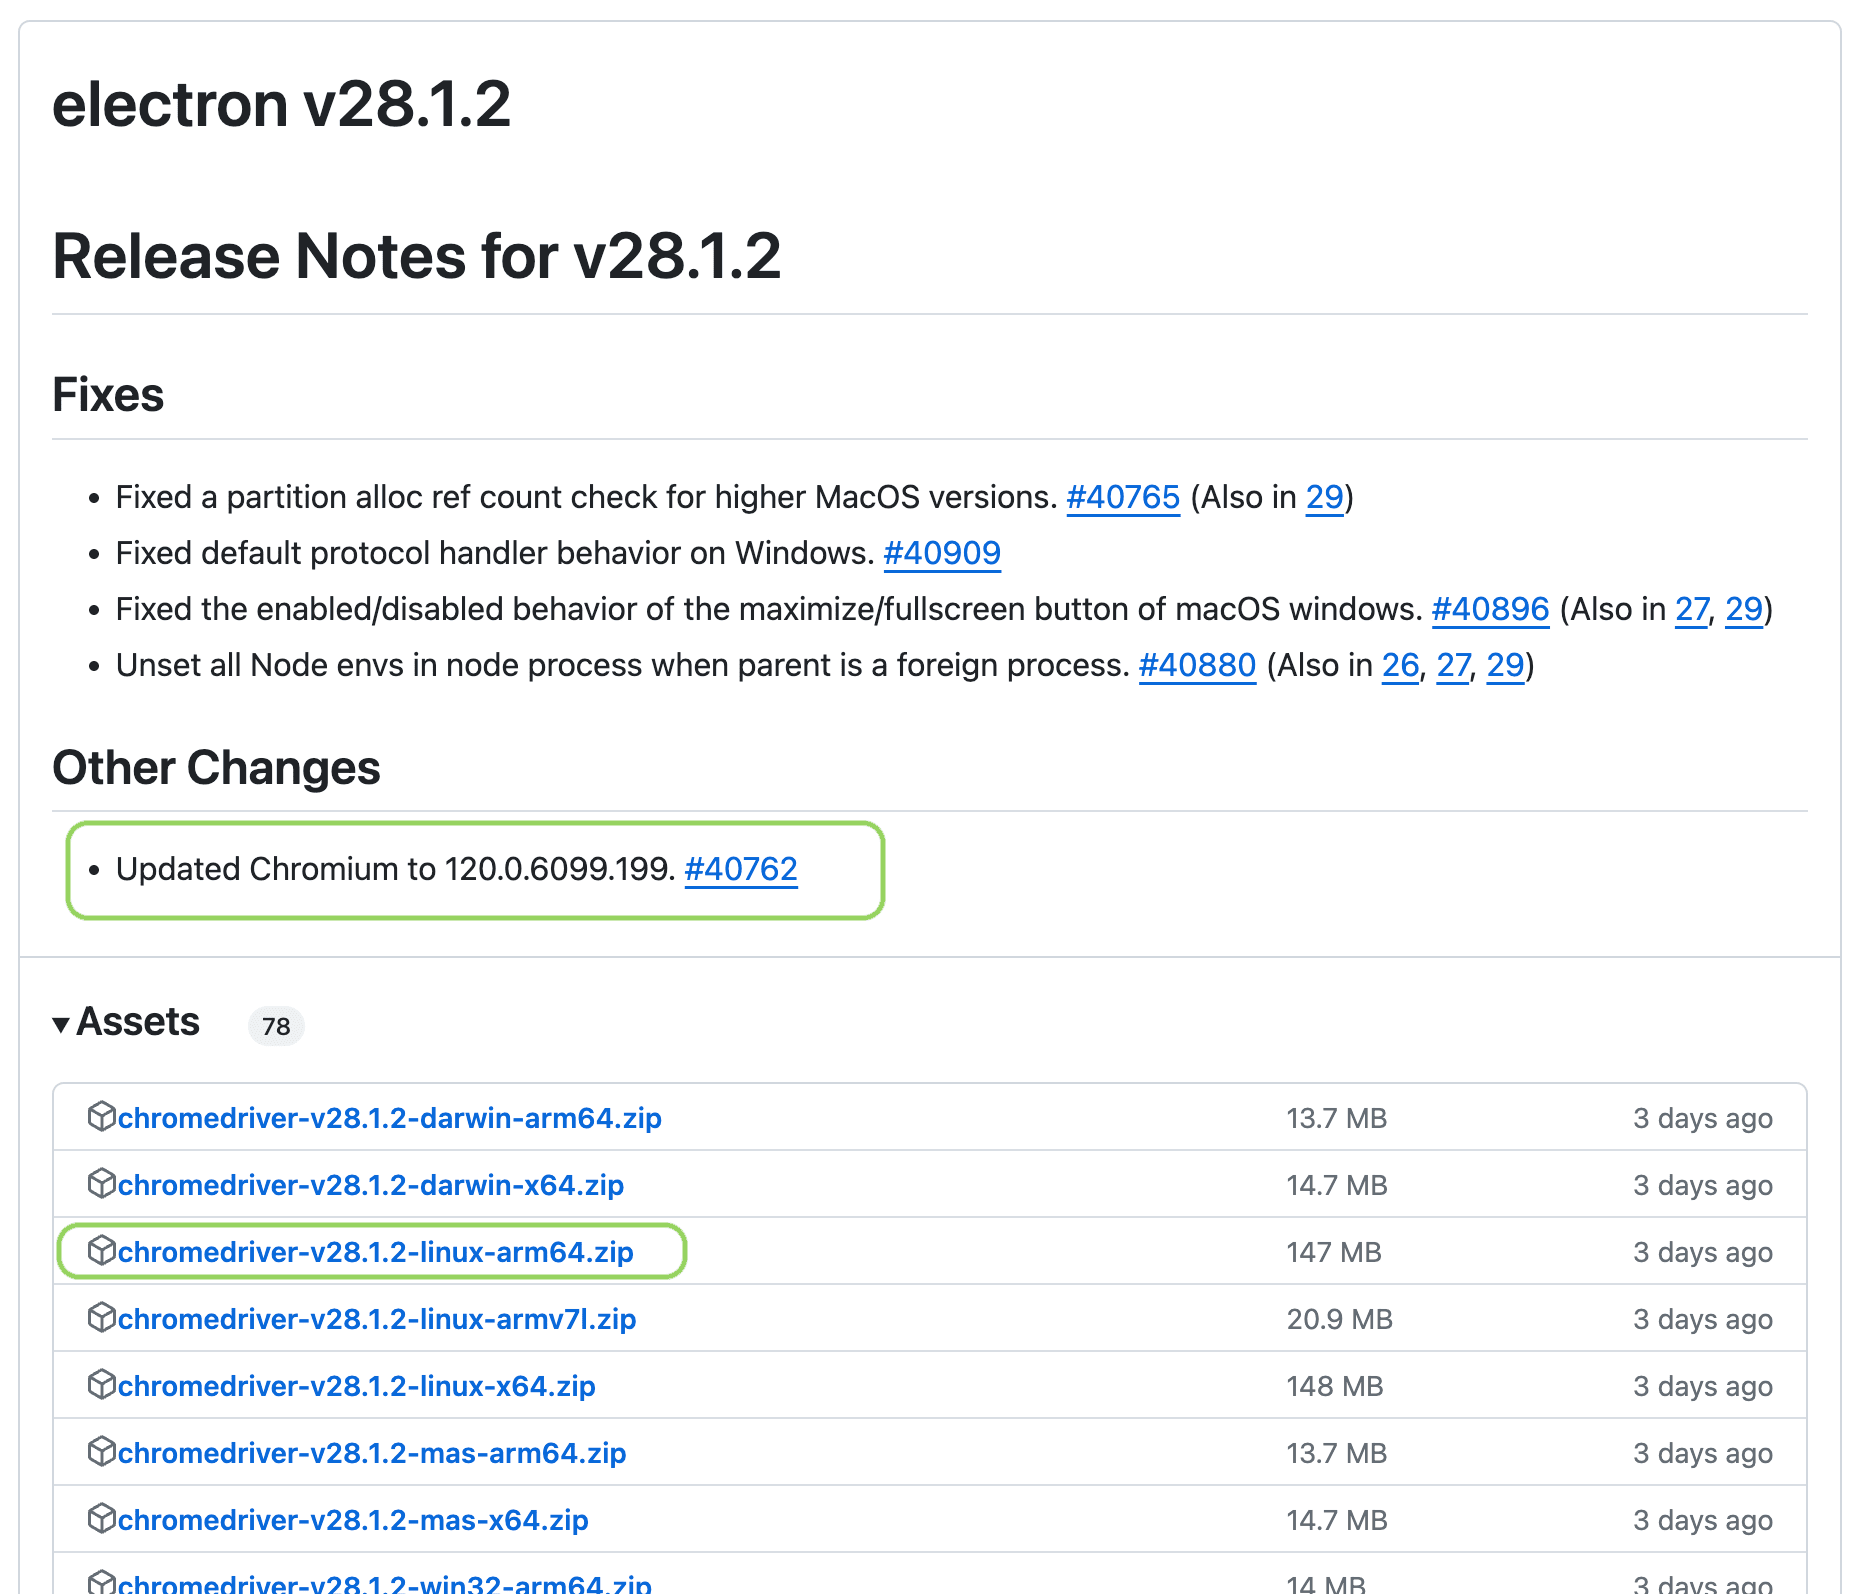
Task: Collapse the Assets section triangle
Action: tap(61, 1024)
